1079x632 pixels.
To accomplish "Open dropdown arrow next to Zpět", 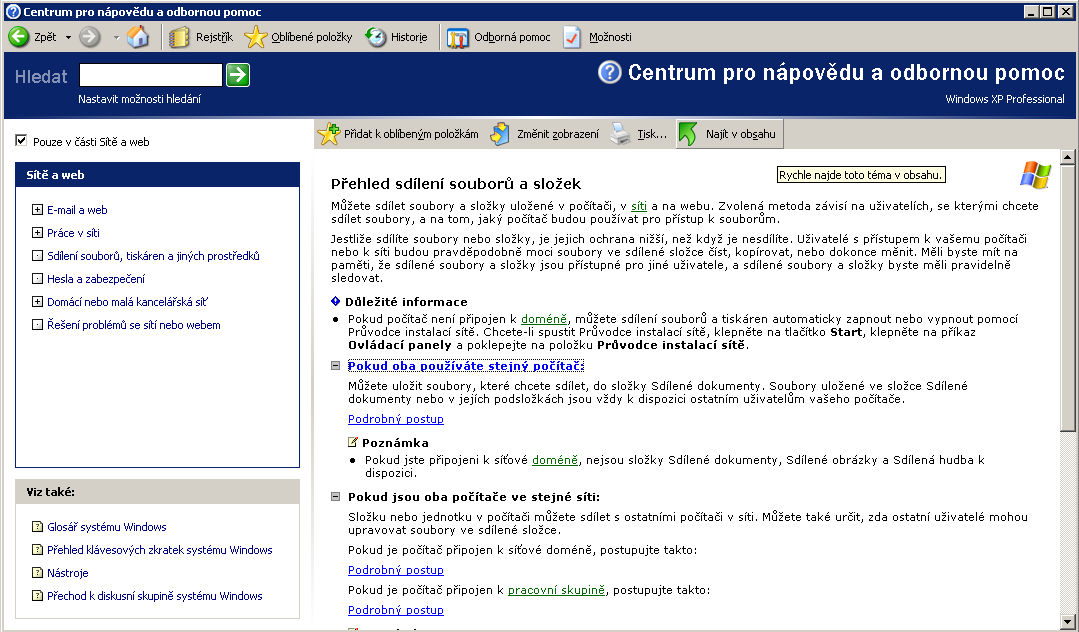I will coord(68,37).
